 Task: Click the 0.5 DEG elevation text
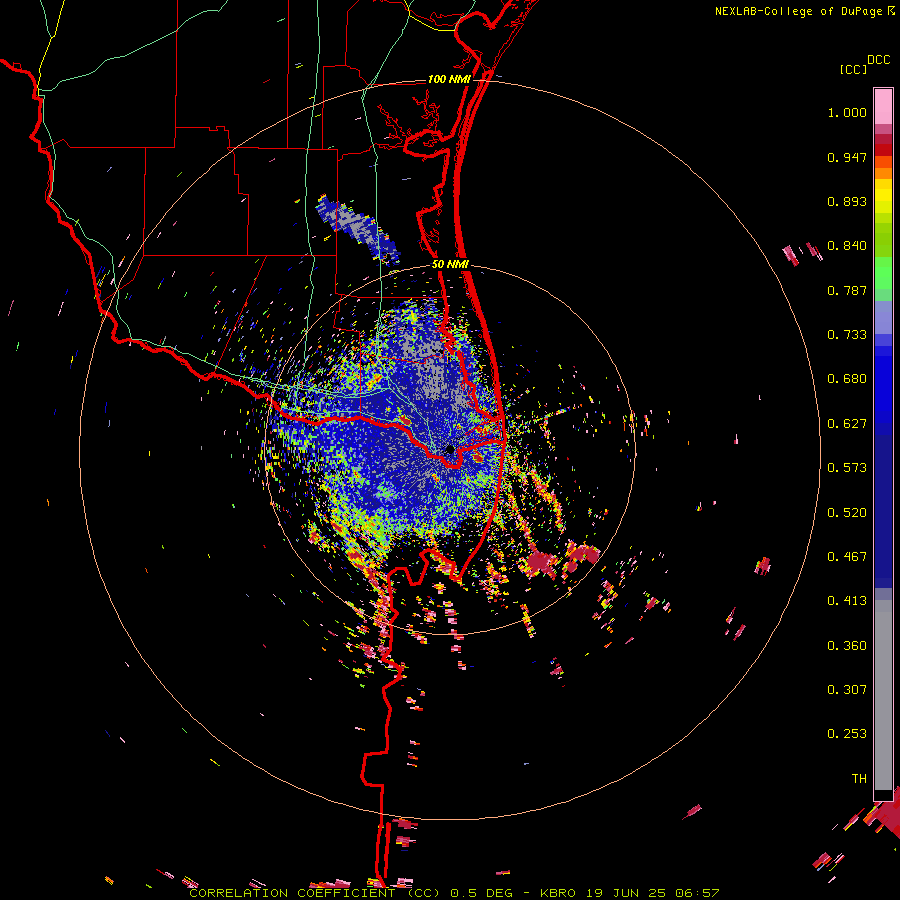coord(480,893)
